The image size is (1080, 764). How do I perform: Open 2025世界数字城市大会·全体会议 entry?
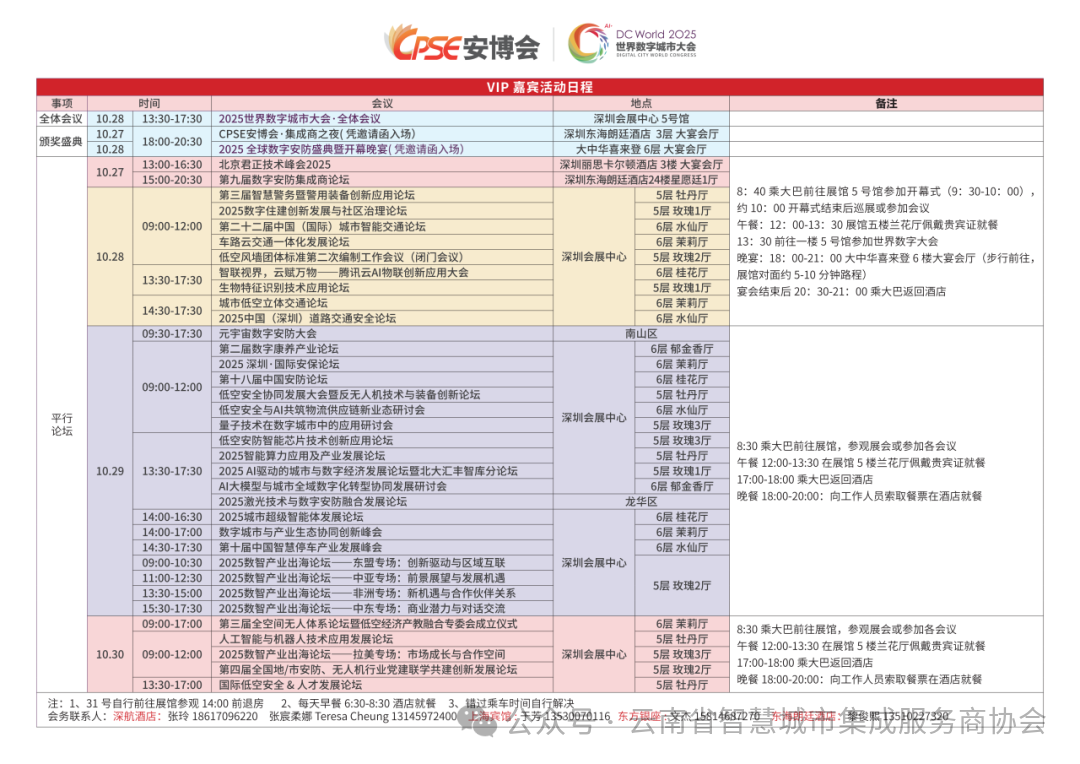pyautogui.click(x=382, y=118)
